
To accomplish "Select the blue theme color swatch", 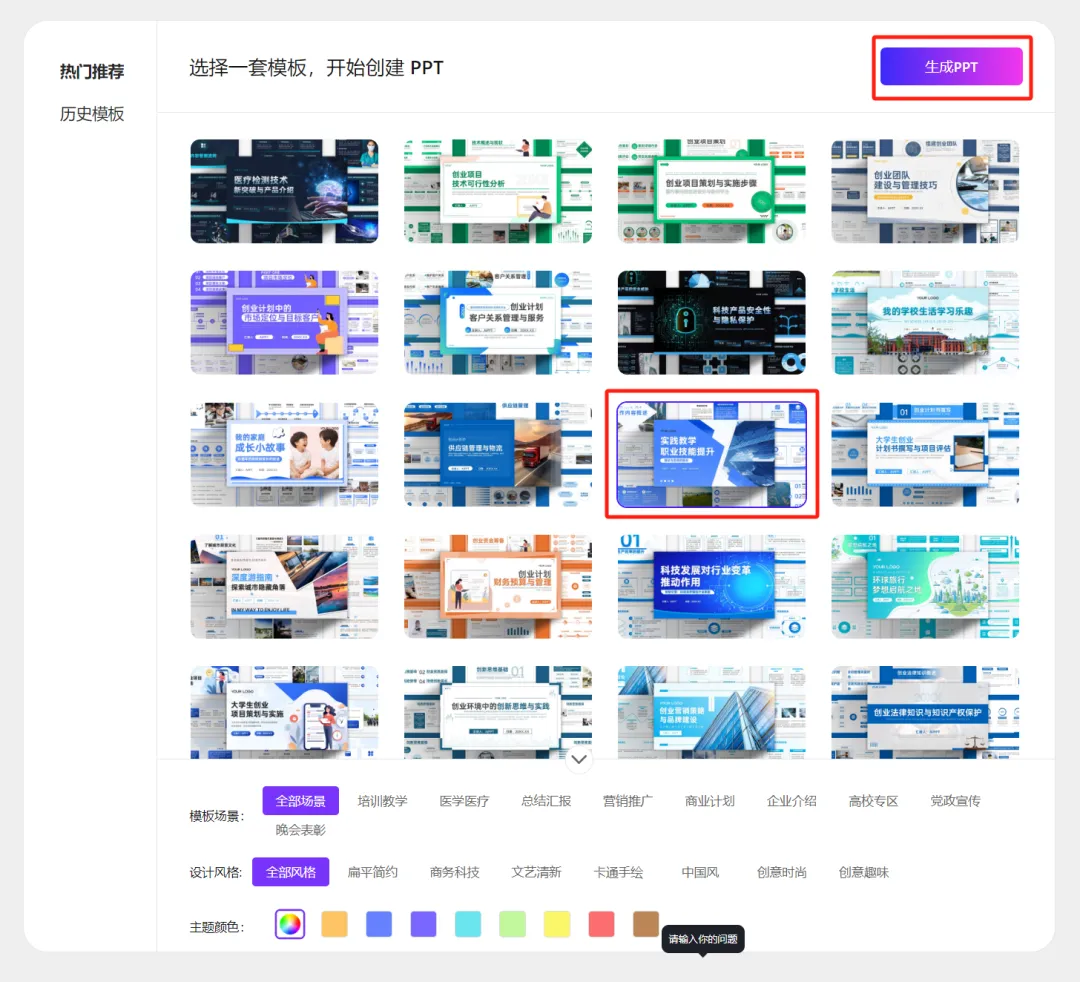I will (x=379, y=924).
